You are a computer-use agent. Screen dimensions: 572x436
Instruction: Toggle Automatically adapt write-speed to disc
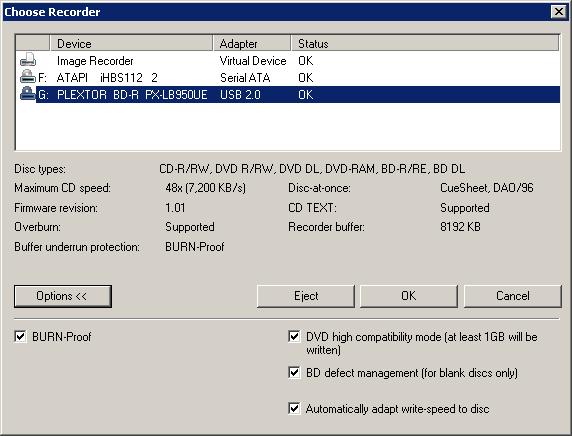pyautogui.click(x=294, y=408)
